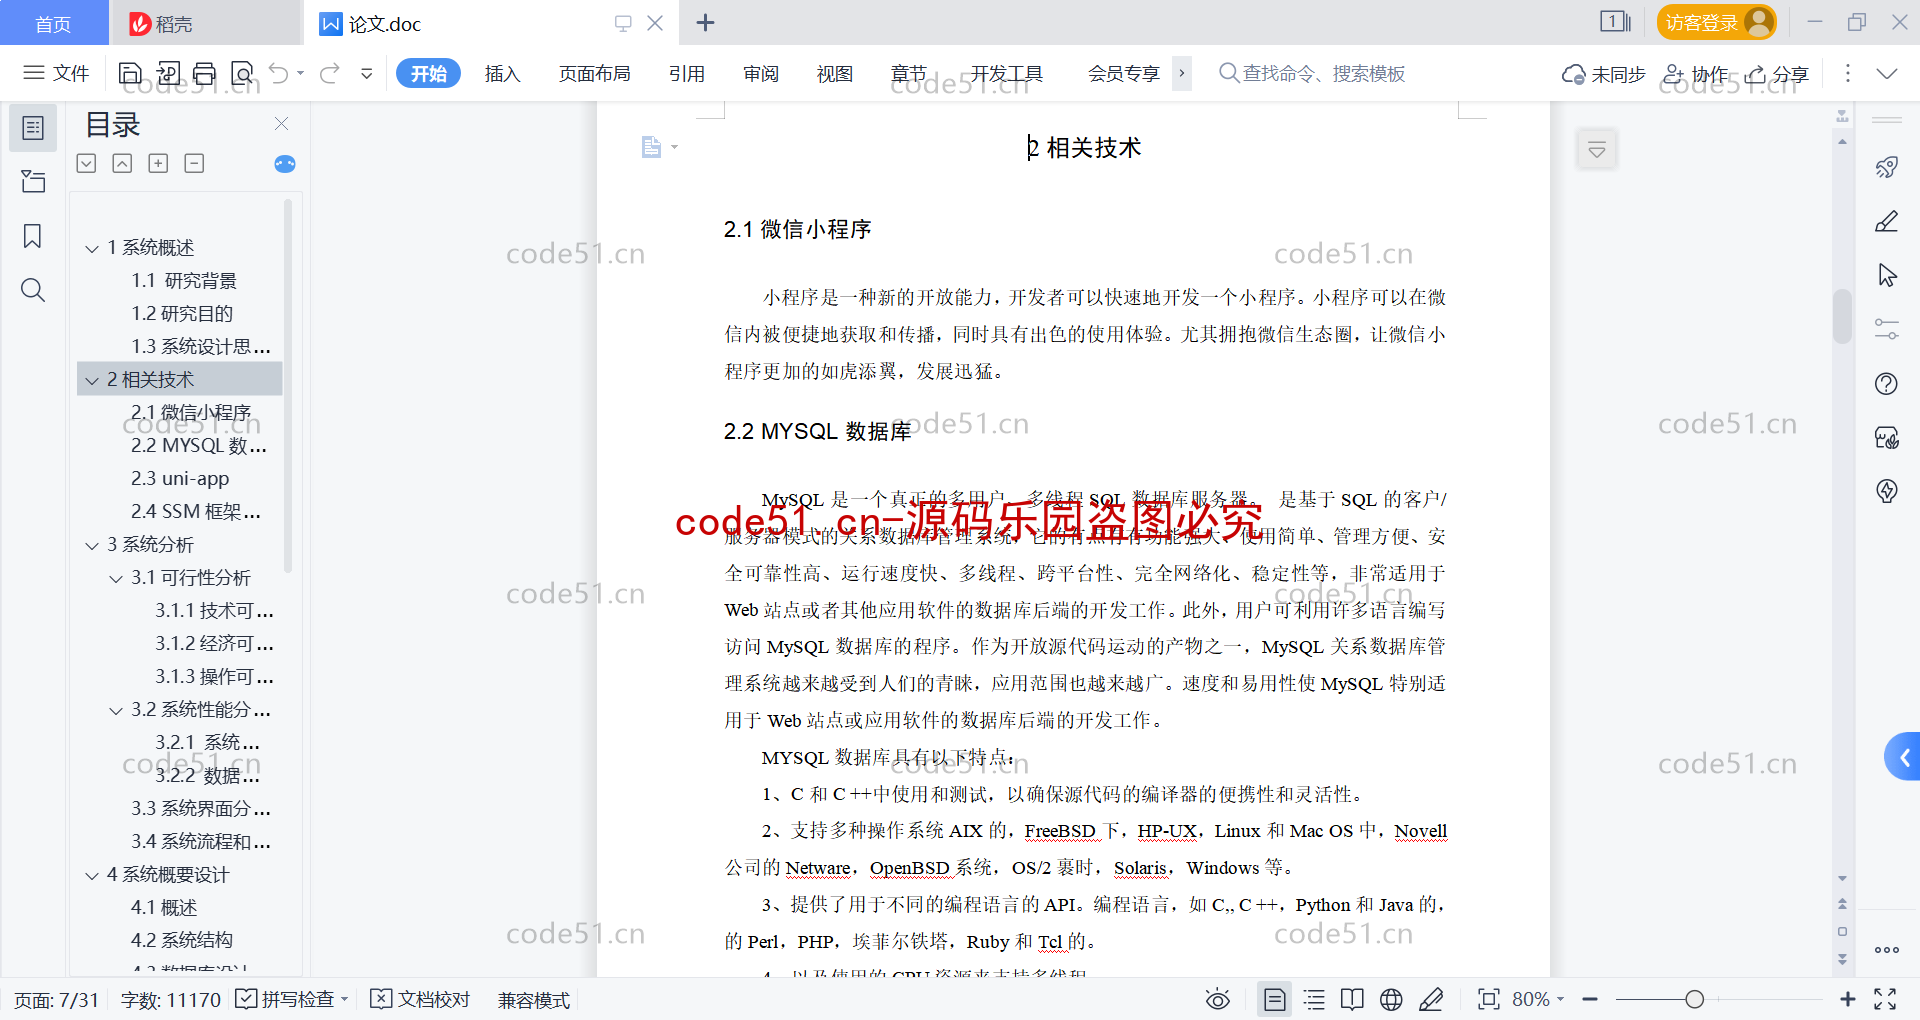
Task: Collapse the '1 系统概述' outline section
Action: point(92,248)
